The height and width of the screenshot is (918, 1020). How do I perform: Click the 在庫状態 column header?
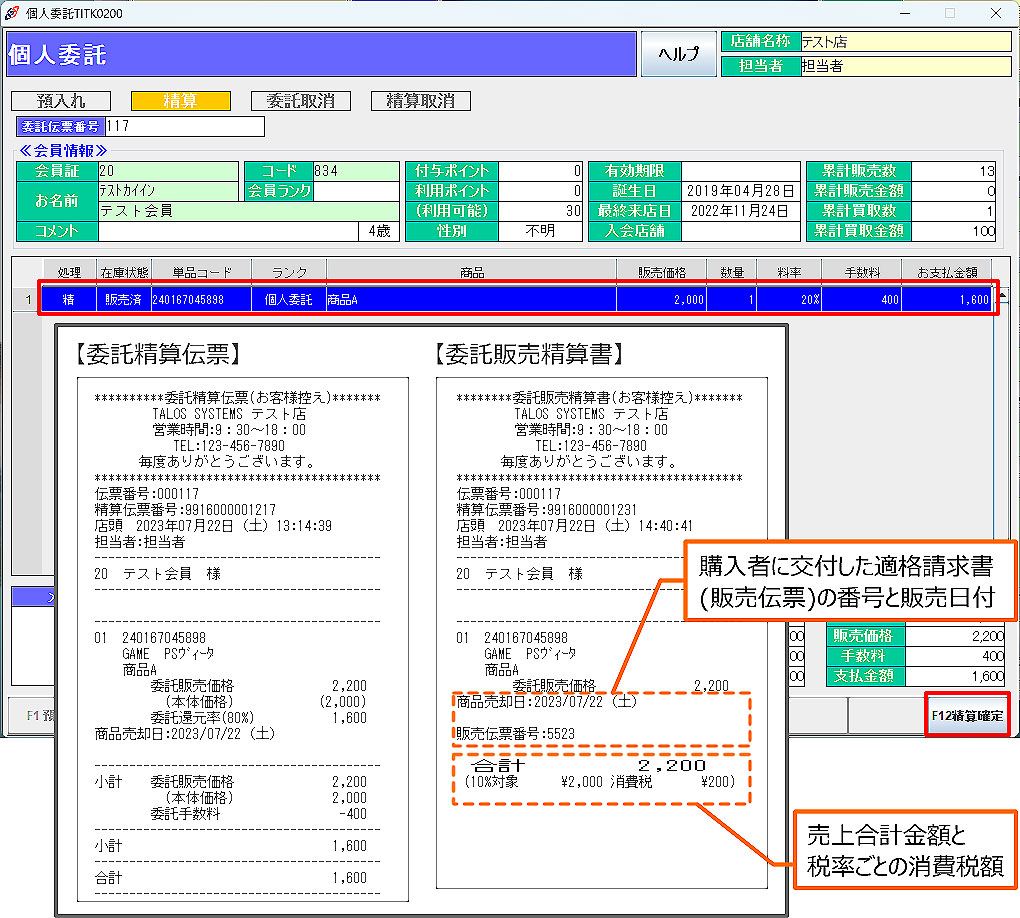124,272
